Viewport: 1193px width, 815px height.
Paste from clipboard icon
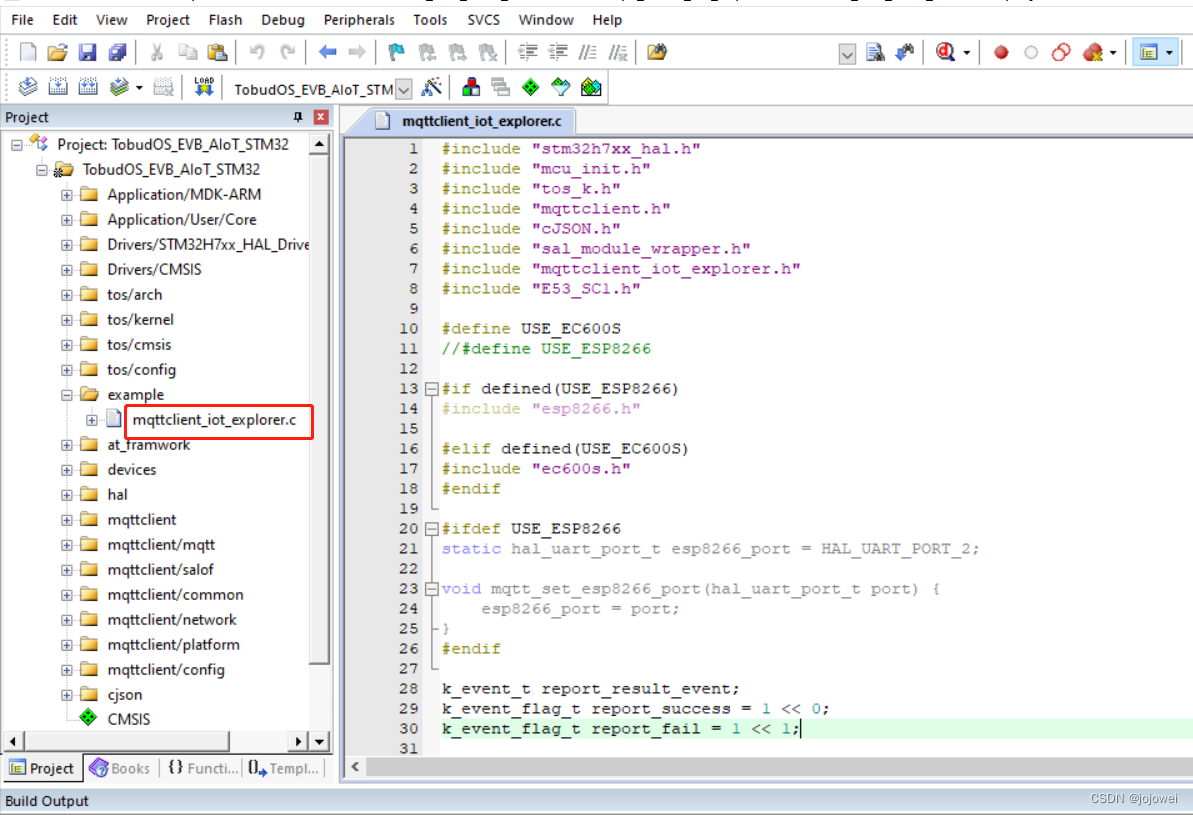coord(218,52)
